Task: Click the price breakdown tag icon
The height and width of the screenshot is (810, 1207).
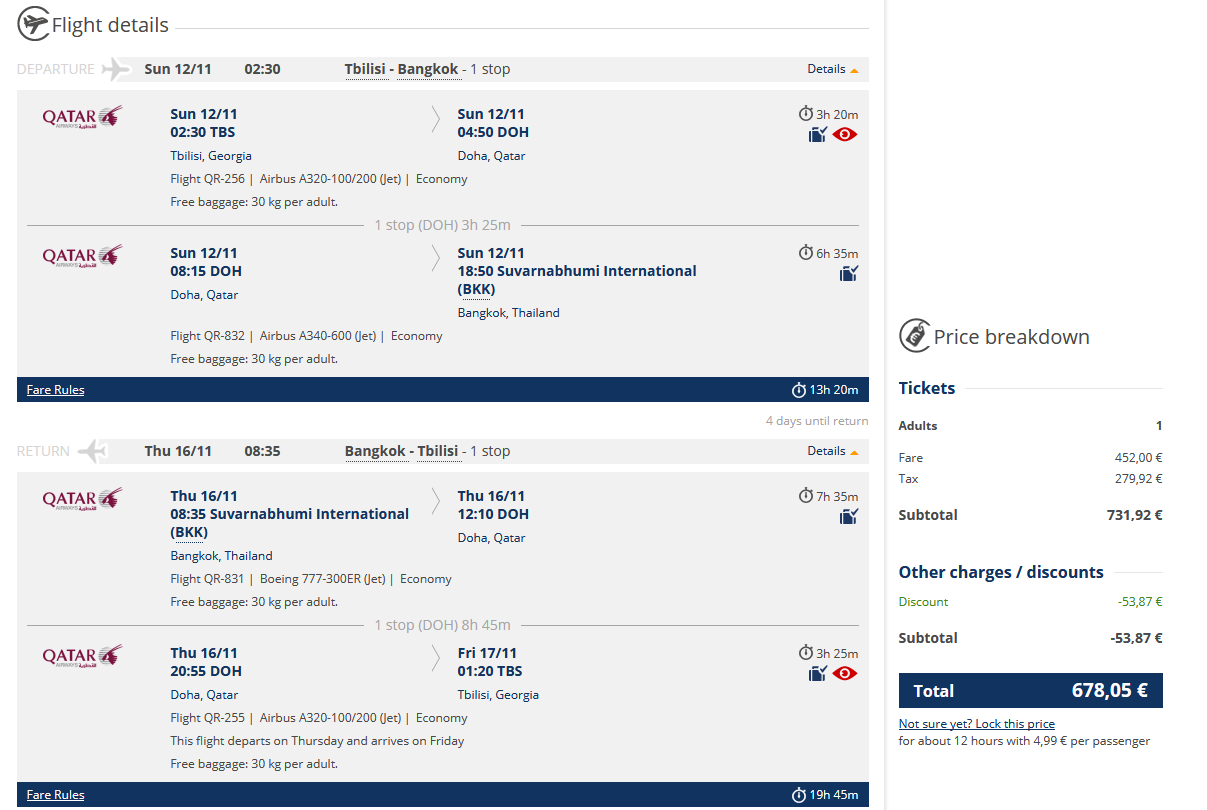Action: [914, 336]
